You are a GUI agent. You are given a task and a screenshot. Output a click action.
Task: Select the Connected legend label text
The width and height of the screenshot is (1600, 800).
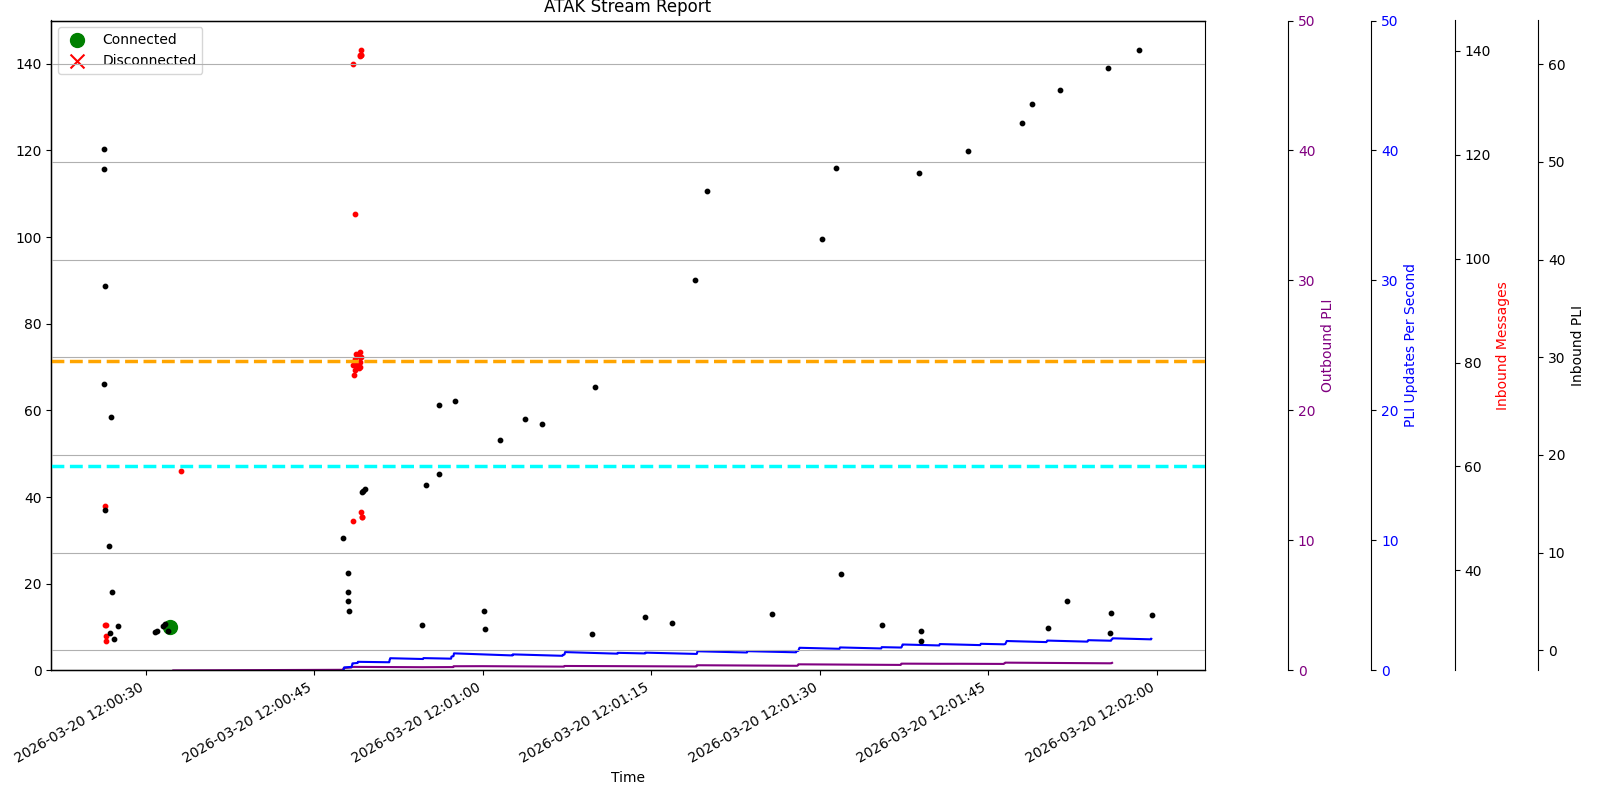pyautogui.click(x=139, y=40)
